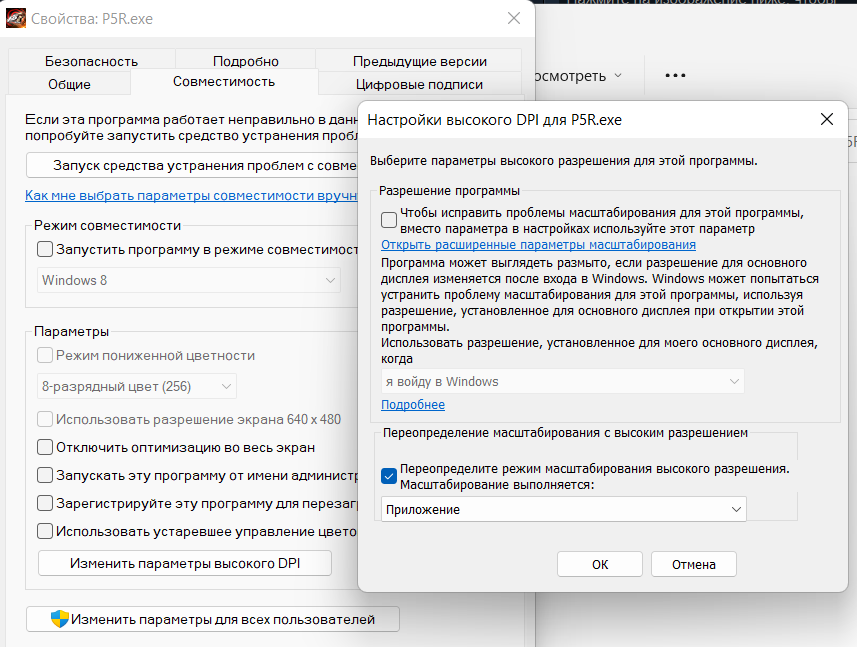
Task: Enable the legacy color management checkbox
Action: (x=45, y=531)
